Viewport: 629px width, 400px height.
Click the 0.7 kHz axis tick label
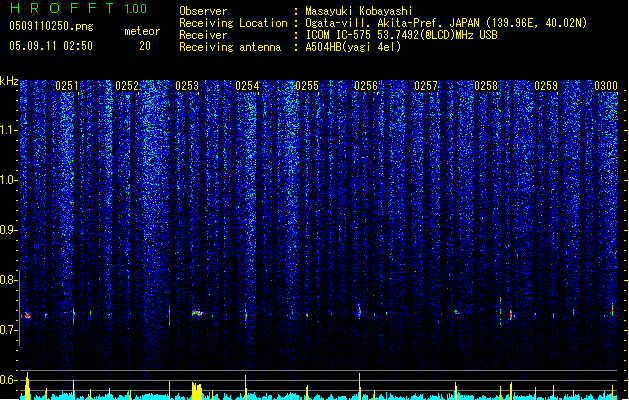pyautogui.click(x=9, y=330)
